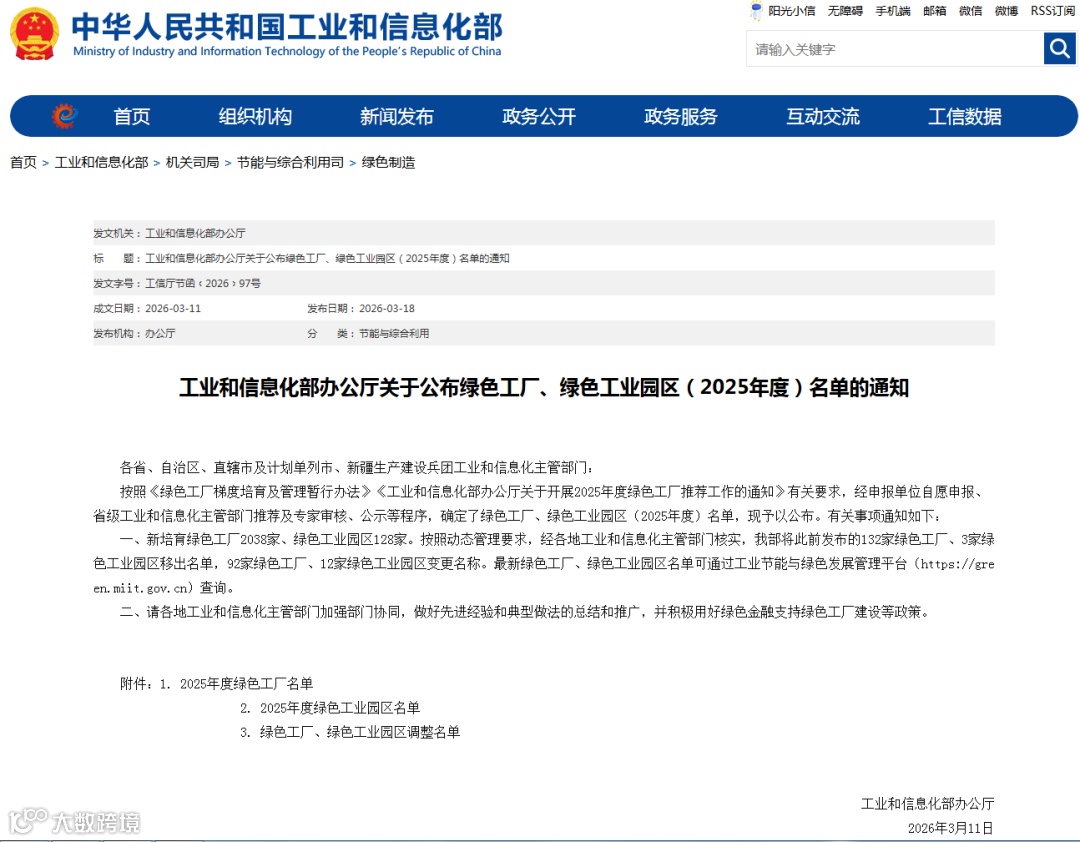Click the search magnifier button
This screenshot has height=842, width=1080.
point(1059,49)
